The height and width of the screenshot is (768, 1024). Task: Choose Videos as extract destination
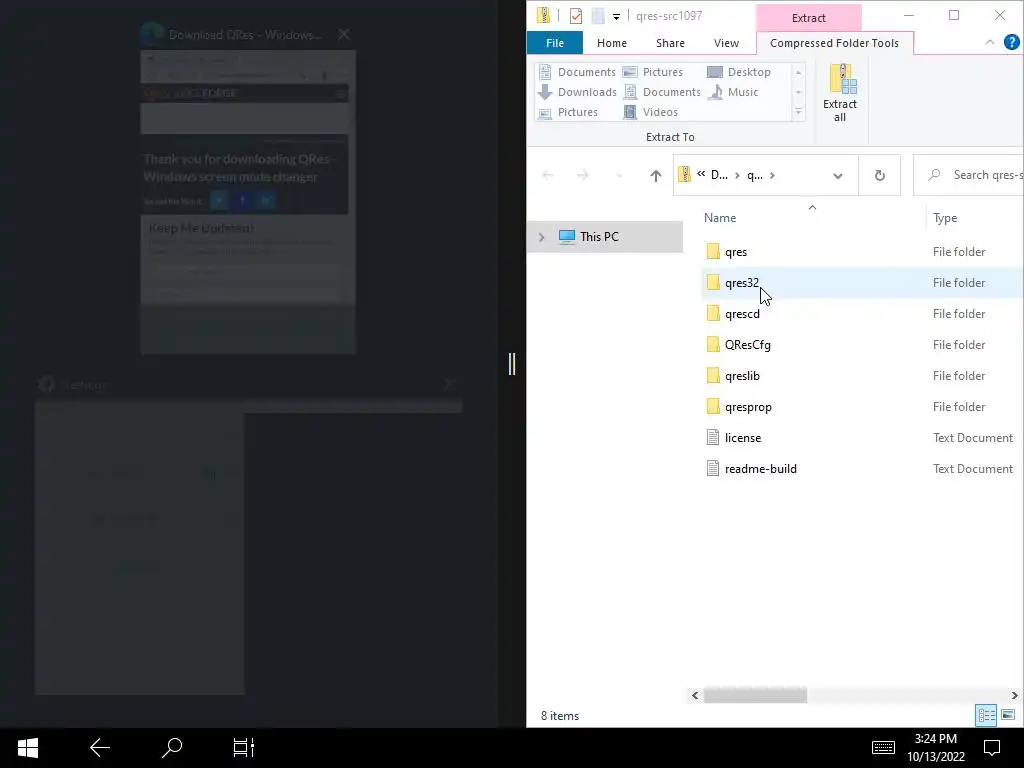click(x=650, y=112)
